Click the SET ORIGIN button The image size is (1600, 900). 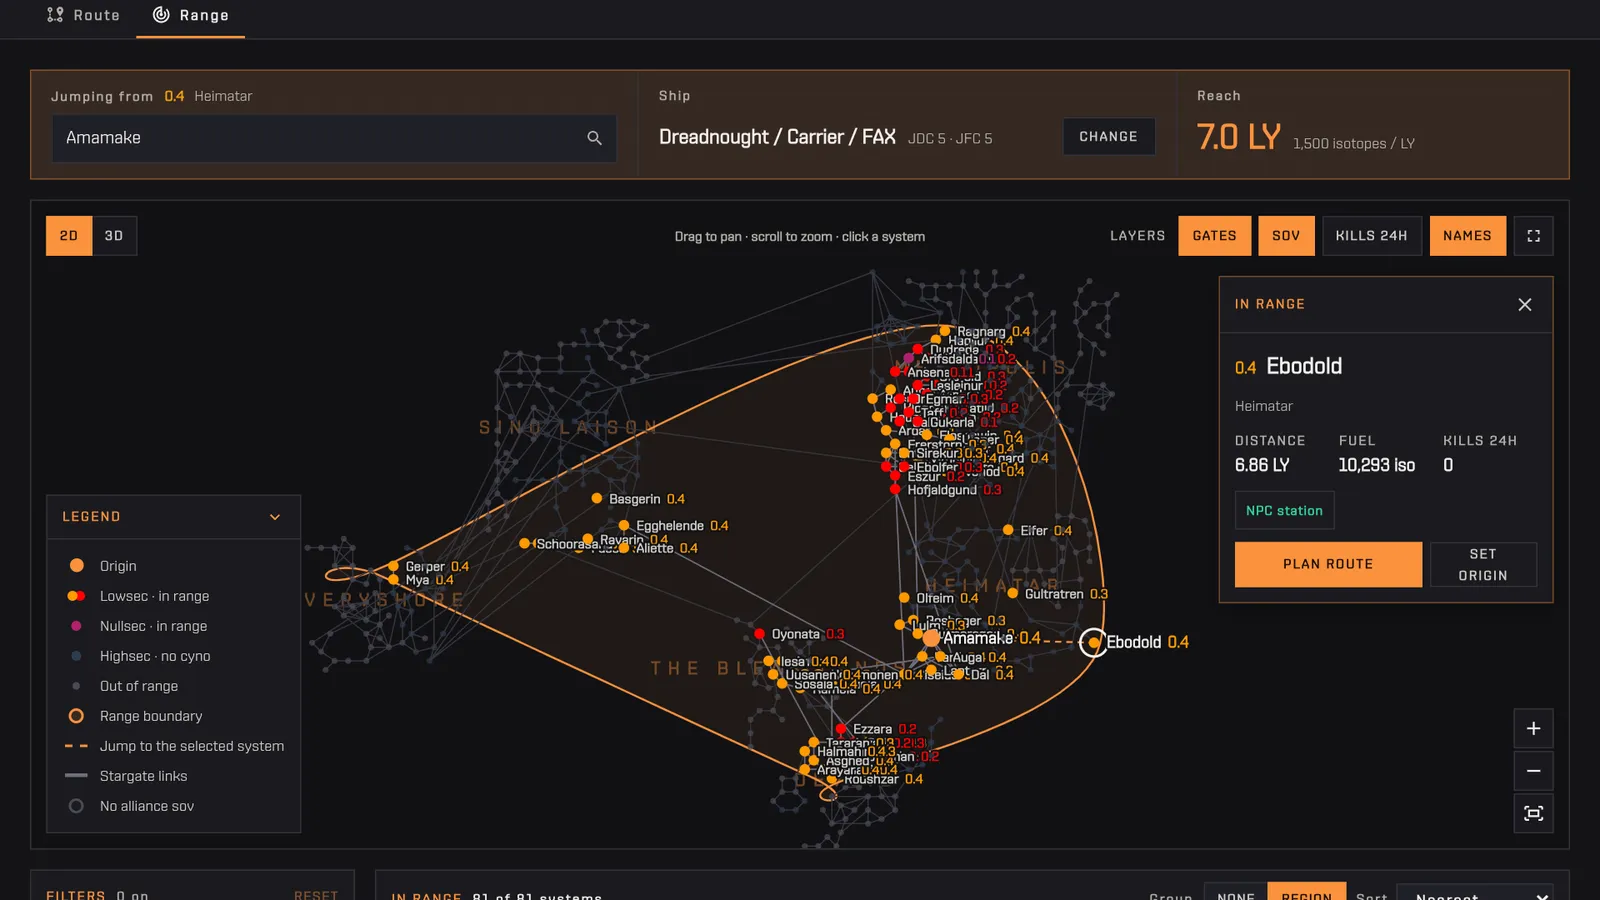(x=1483, y=564)
